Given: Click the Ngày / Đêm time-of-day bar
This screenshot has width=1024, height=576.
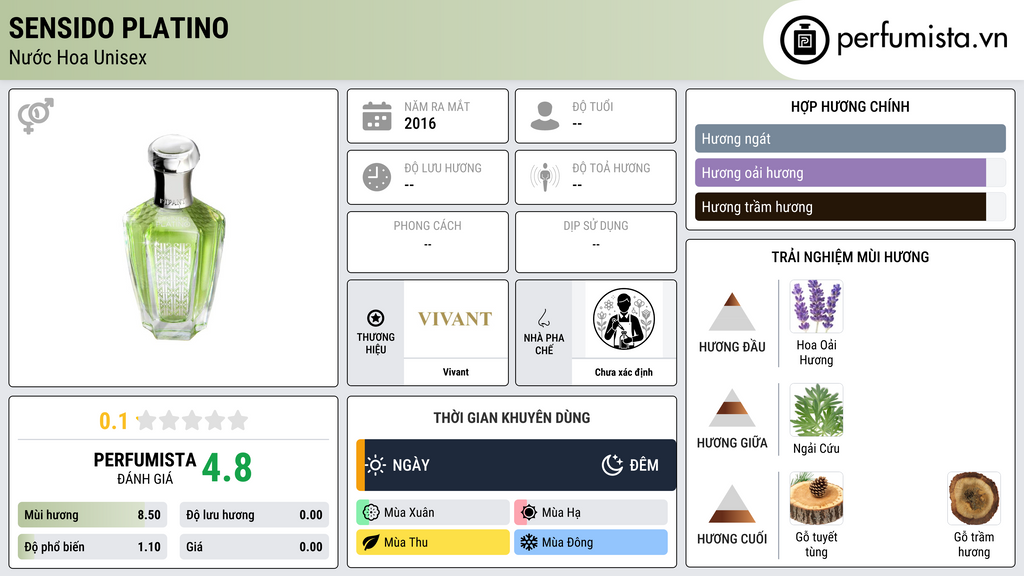Looking at the screenshot, I should click(x=516, y=465).
